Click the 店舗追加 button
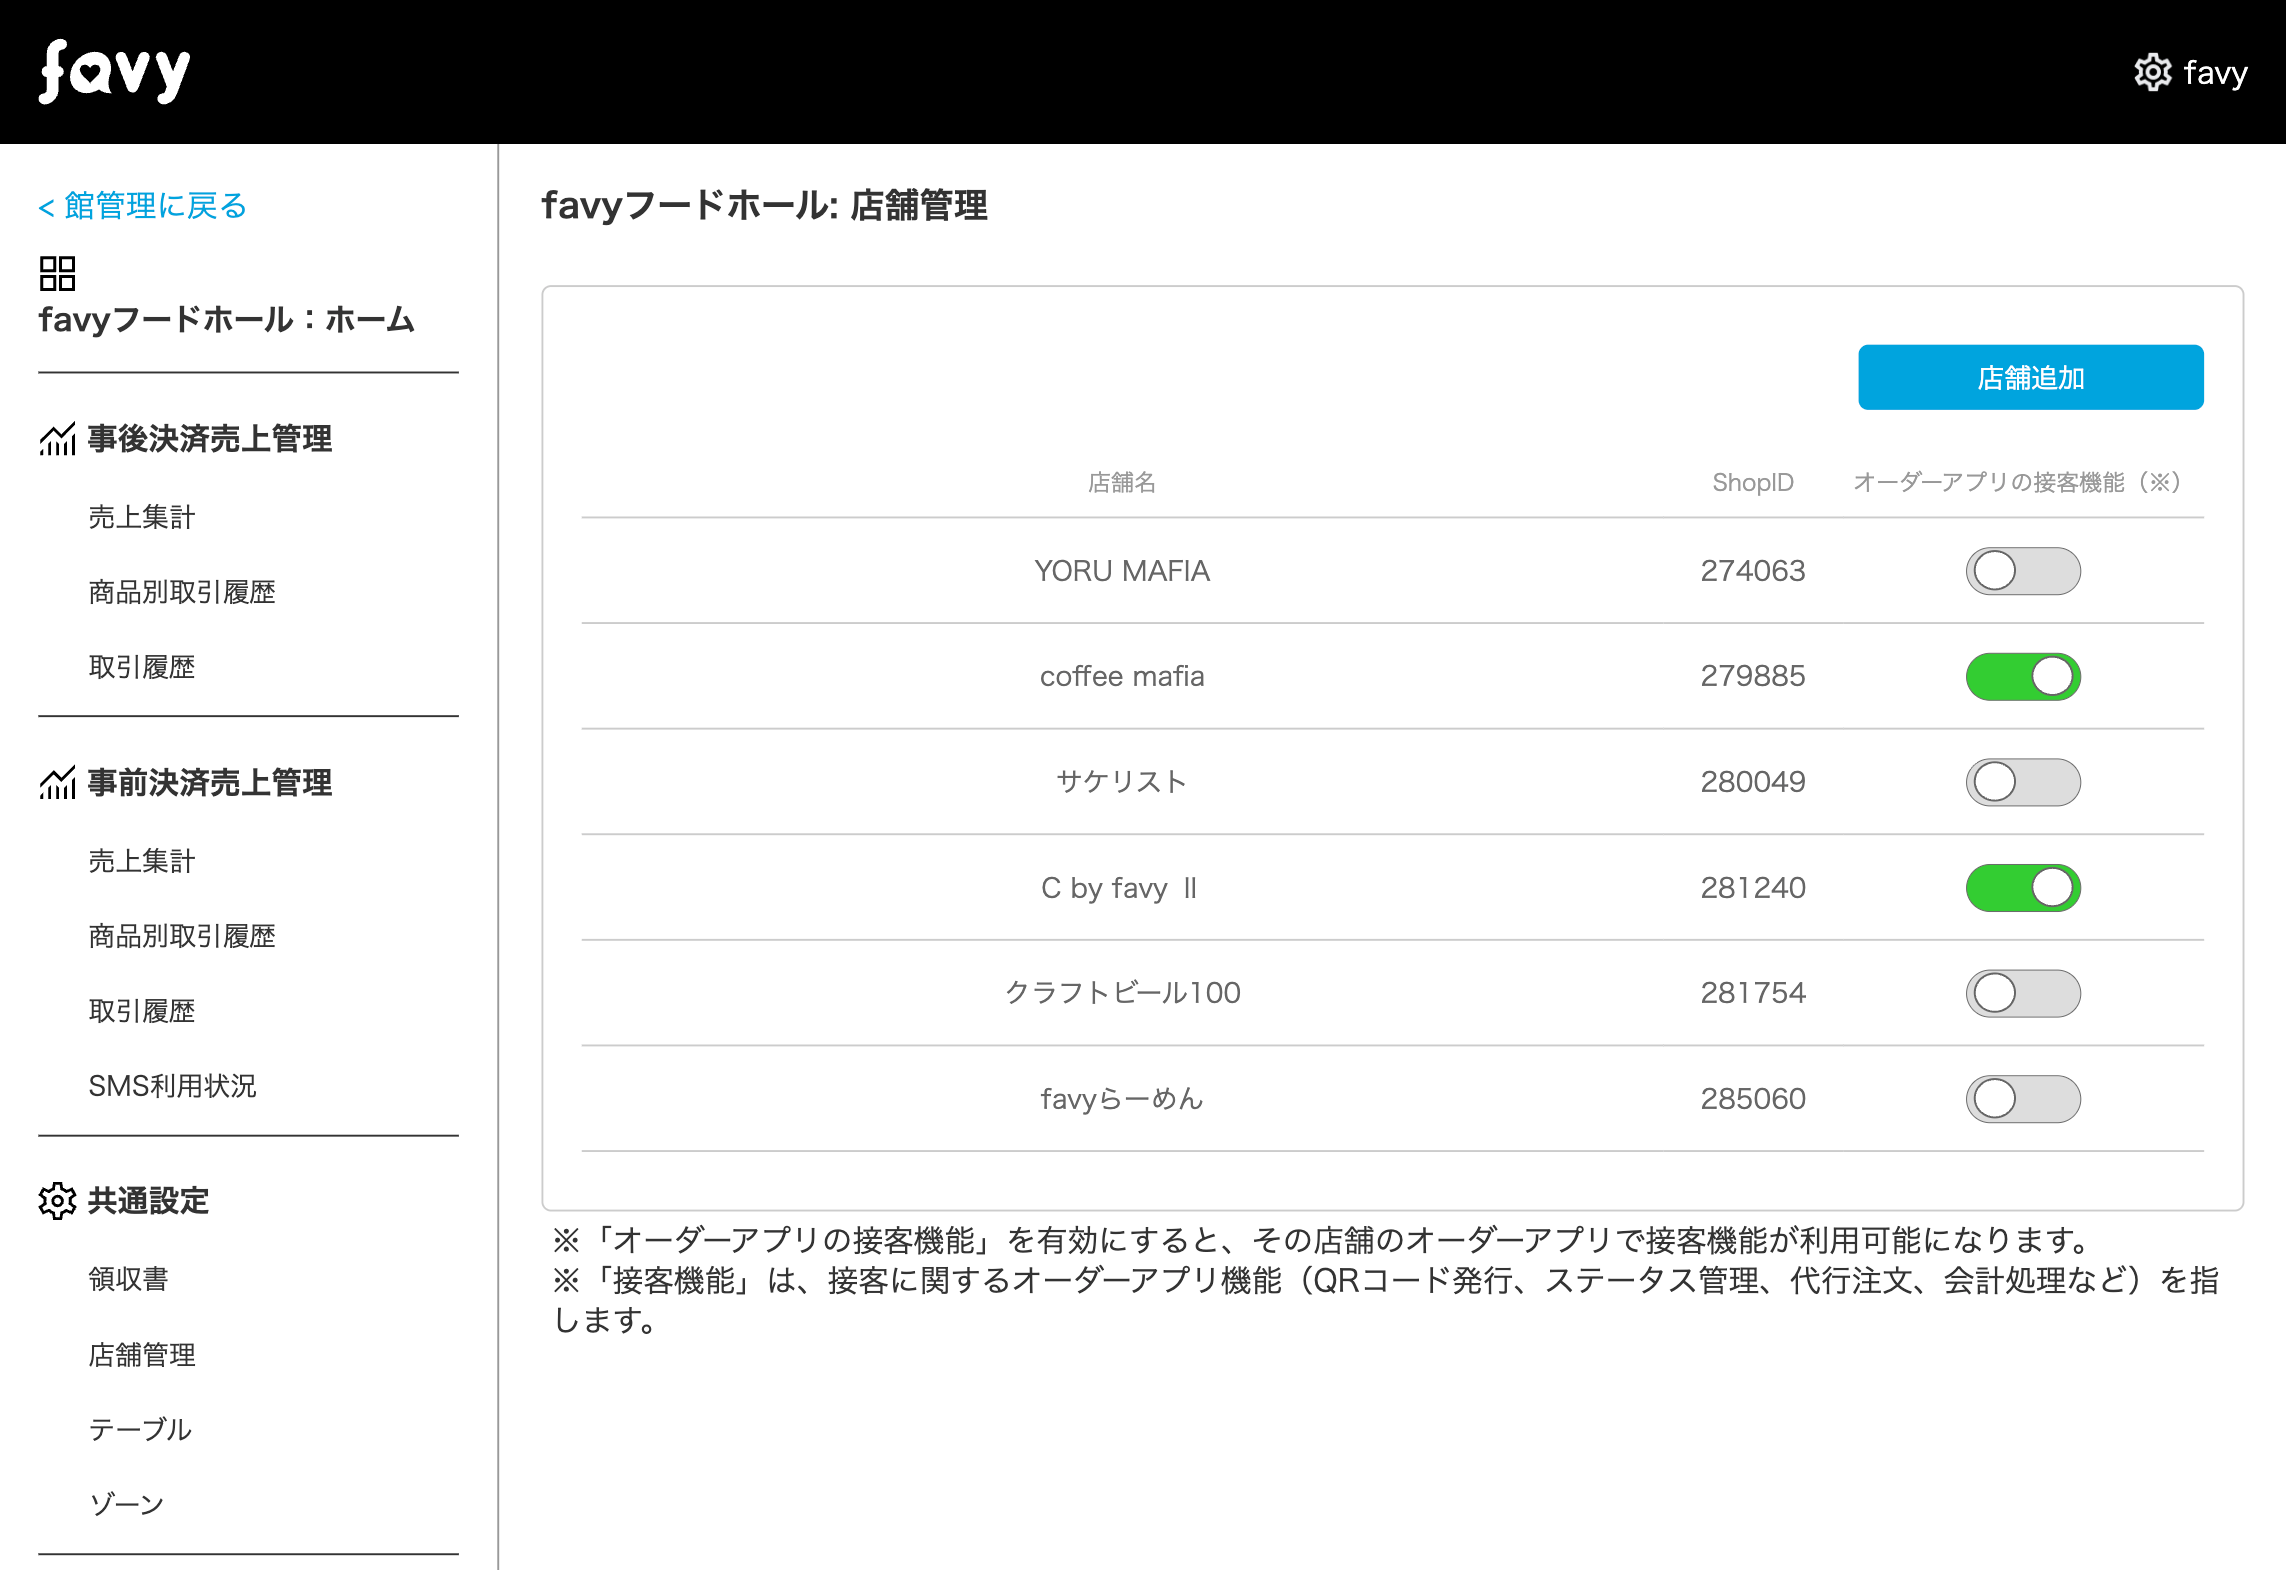Screen dimensions: 2286x1570 point(2030,377)
